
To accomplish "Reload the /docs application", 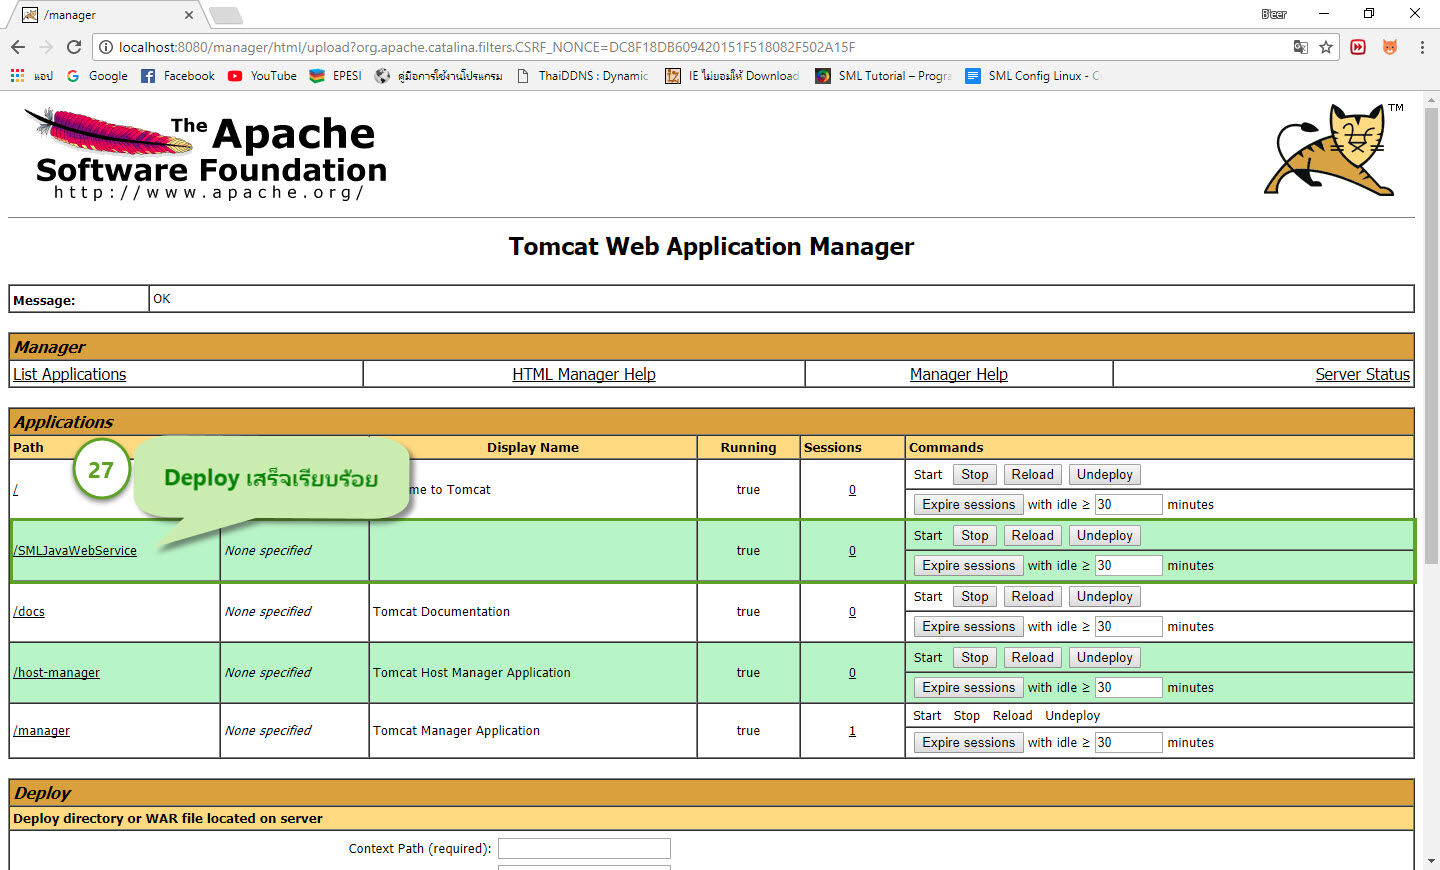I will click(1033, 597).
